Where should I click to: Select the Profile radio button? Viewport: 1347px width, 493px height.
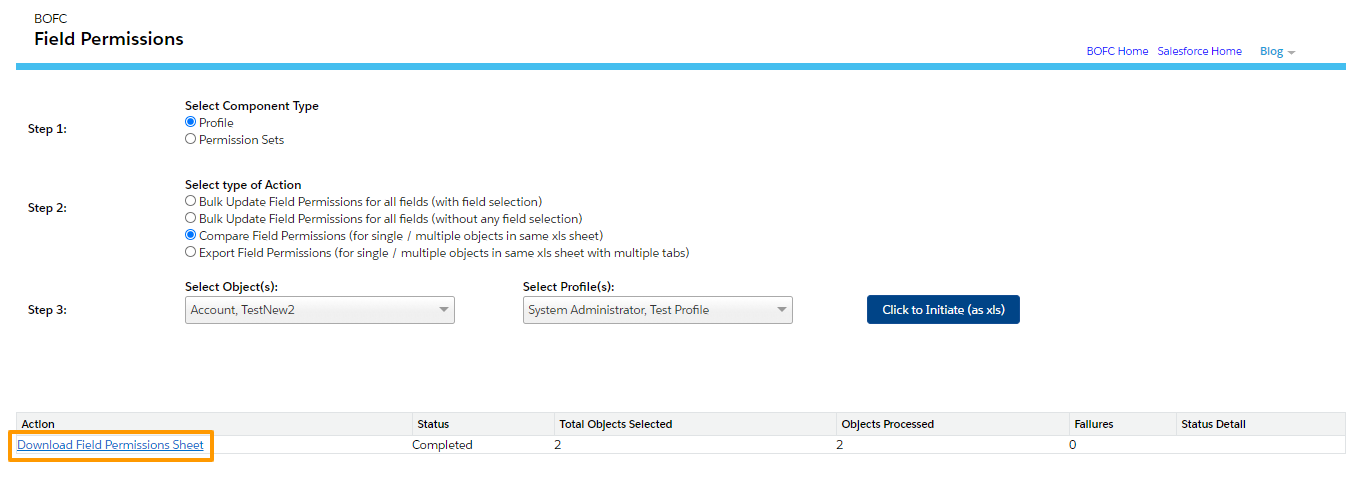click(x=191, y=122)
